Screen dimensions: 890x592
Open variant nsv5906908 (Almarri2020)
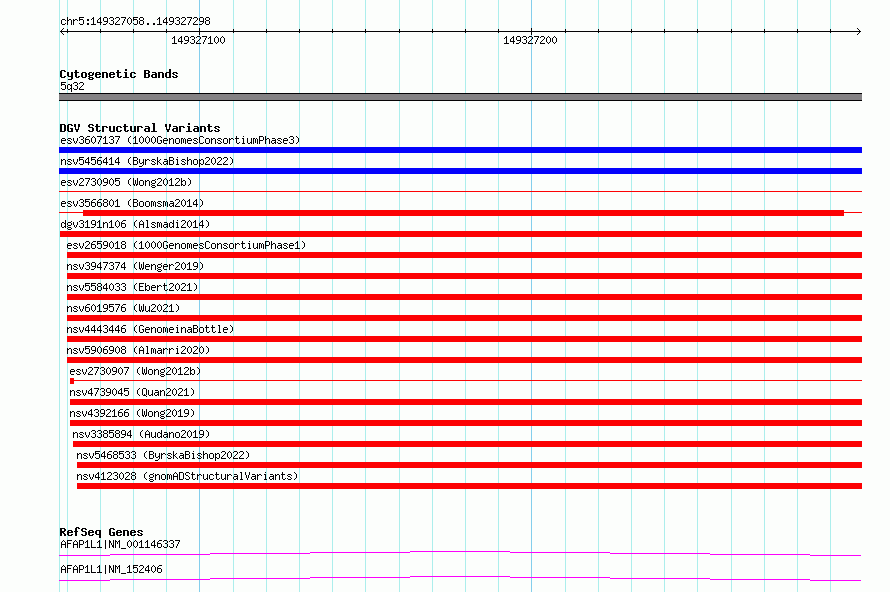tap(138, 350)
